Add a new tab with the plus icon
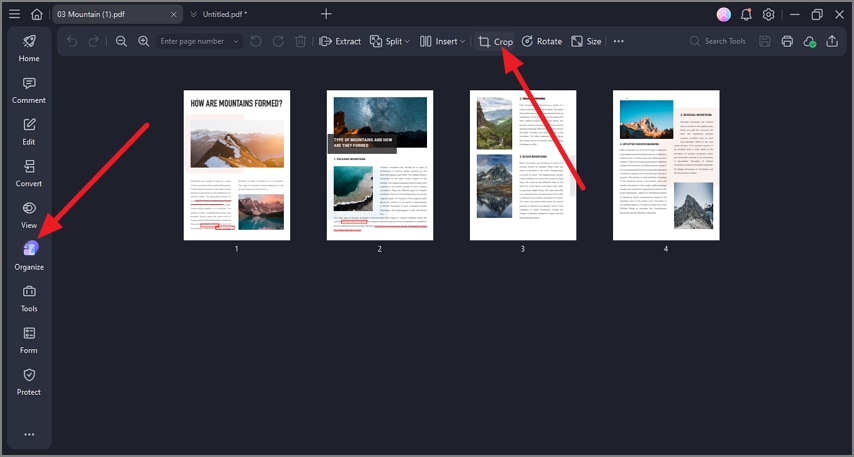 tap(326, 14)
